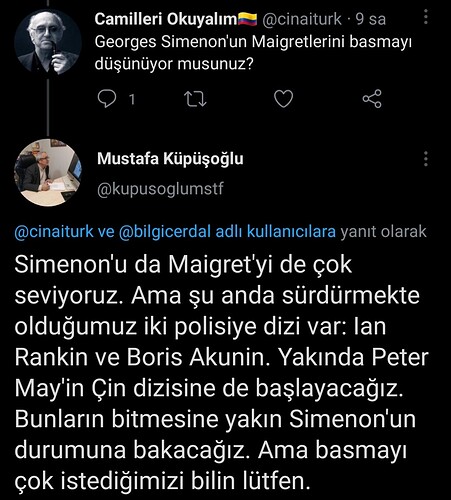Open Mustafa Küpüşoğlu's tweet options menu
This screenshot has width=451, height=500.
(426, 159)
